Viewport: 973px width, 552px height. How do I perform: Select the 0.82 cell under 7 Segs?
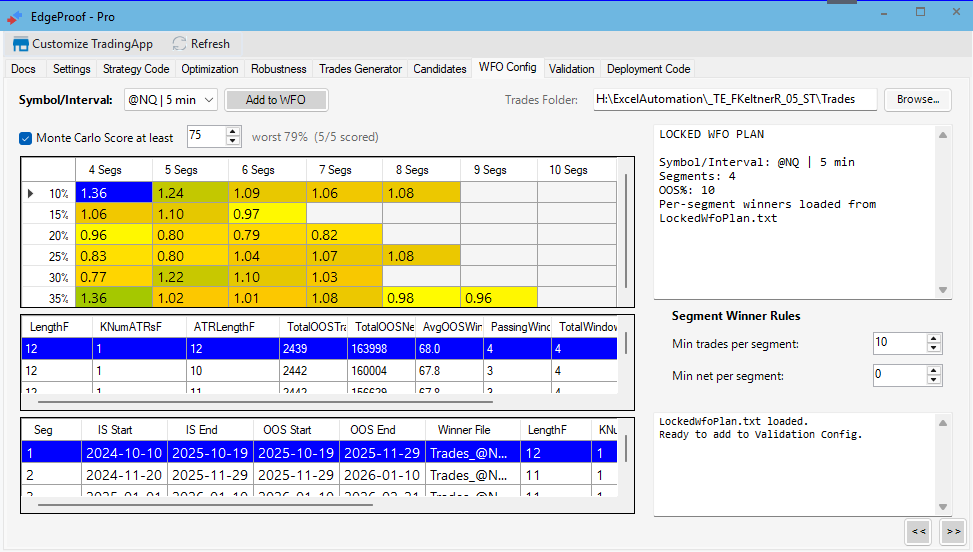click(344, 235)
